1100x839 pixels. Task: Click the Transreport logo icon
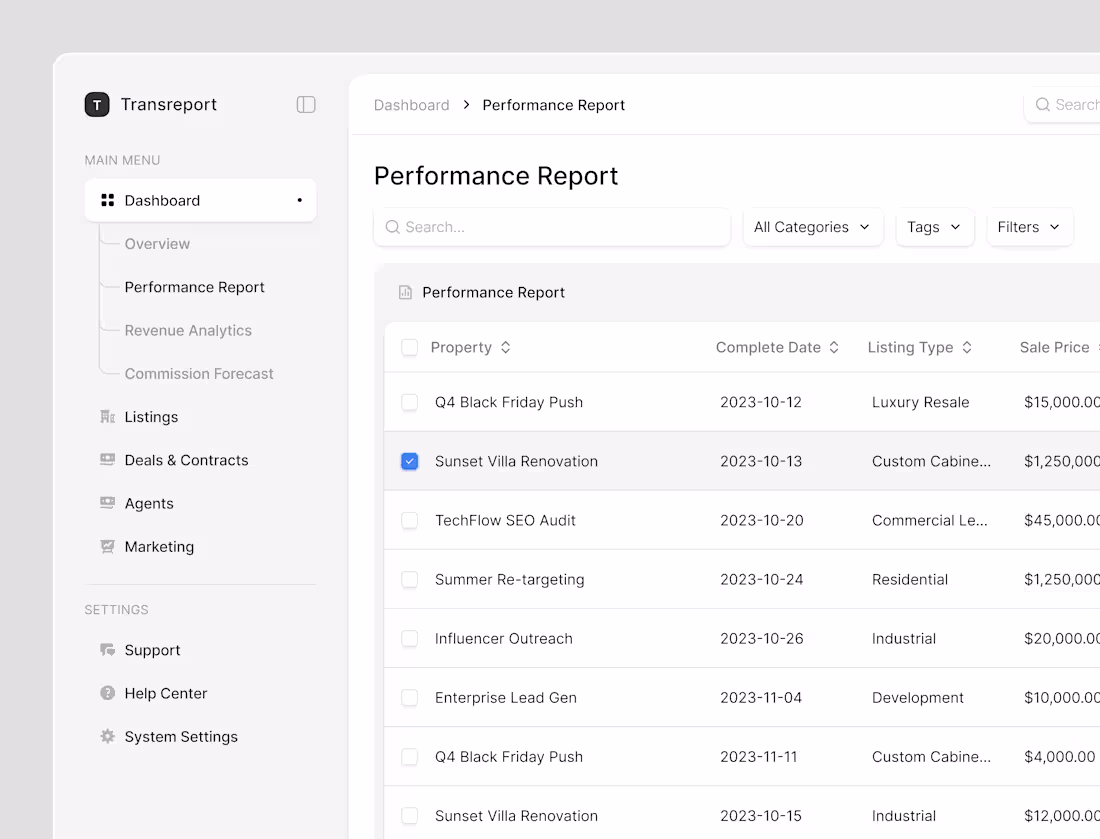click(97, 104)
